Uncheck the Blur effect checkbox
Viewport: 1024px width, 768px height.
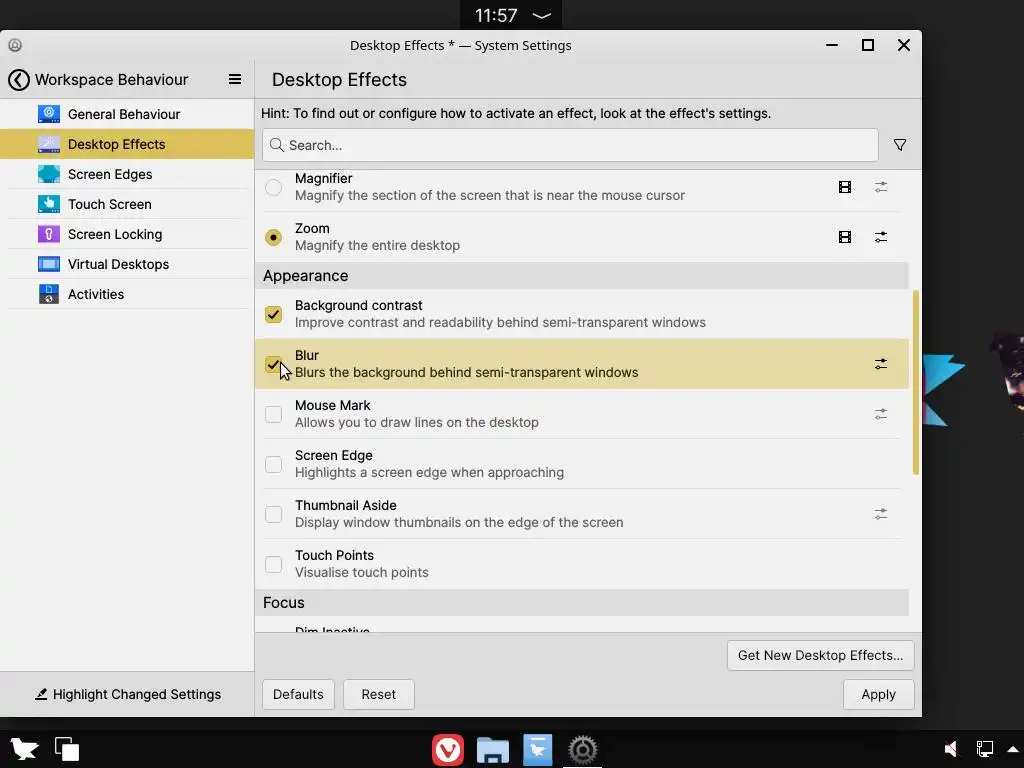(x=273, y=364)
